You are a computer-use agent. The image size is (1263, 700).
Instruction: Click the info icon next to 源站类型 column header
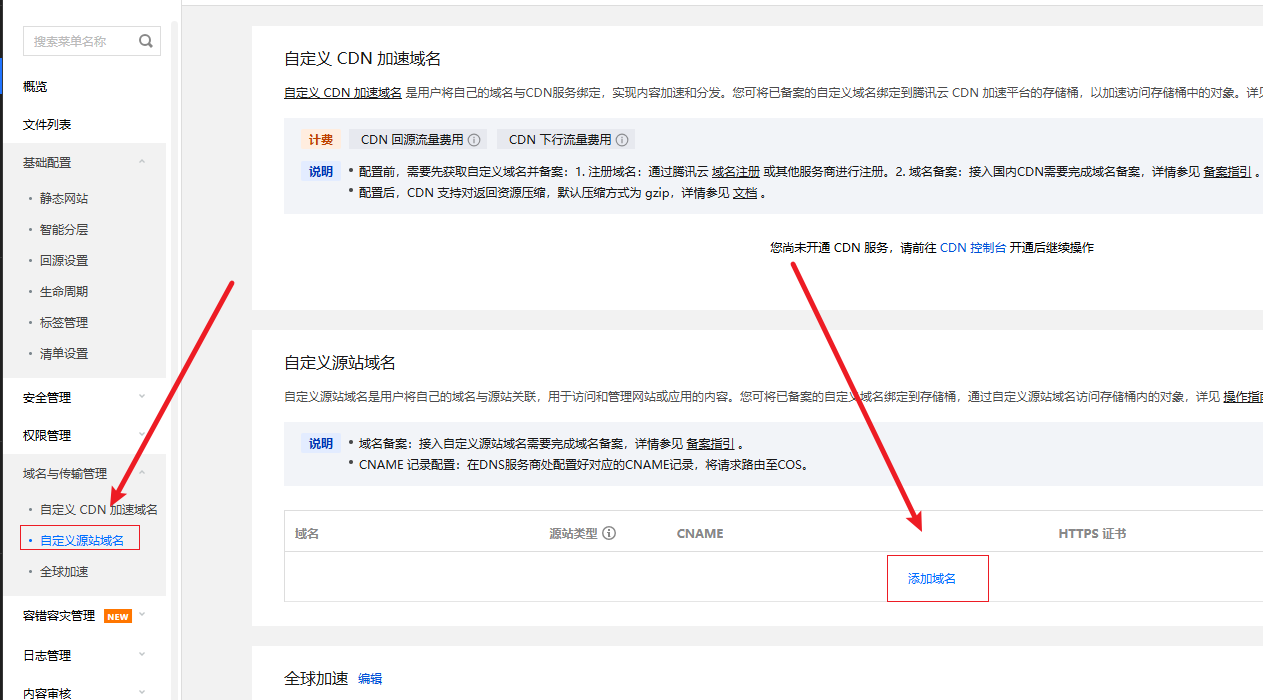tap(609, 533)
